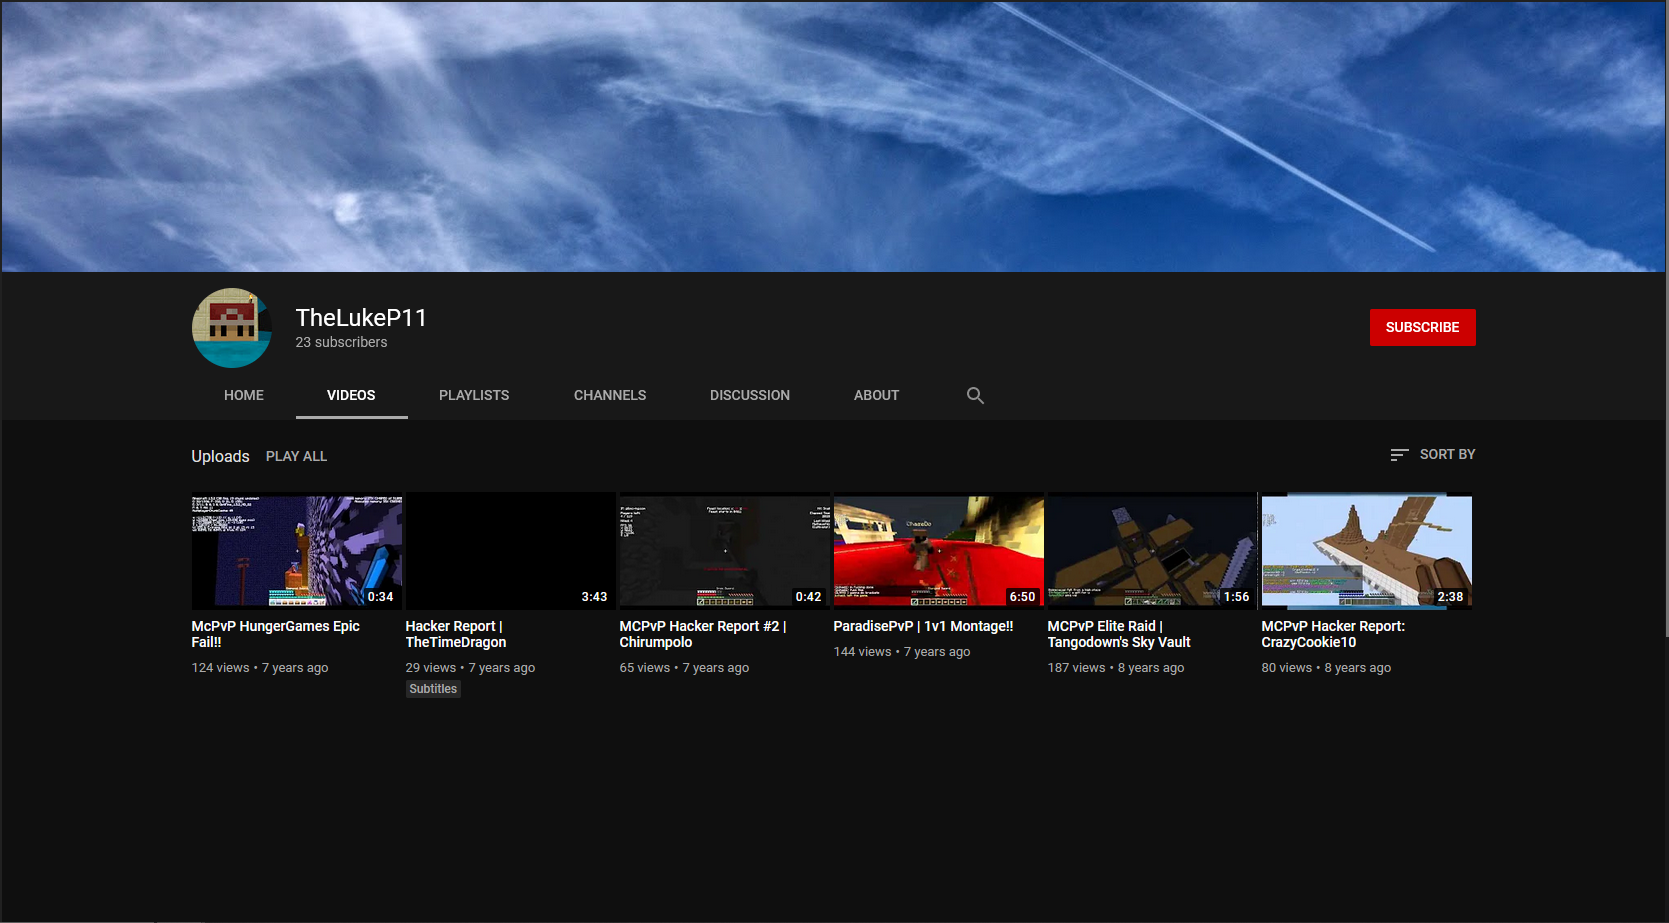Click the page vertical scrollbar
Viewport: 1669px width, 923px height.
[x=1665, y=318]
